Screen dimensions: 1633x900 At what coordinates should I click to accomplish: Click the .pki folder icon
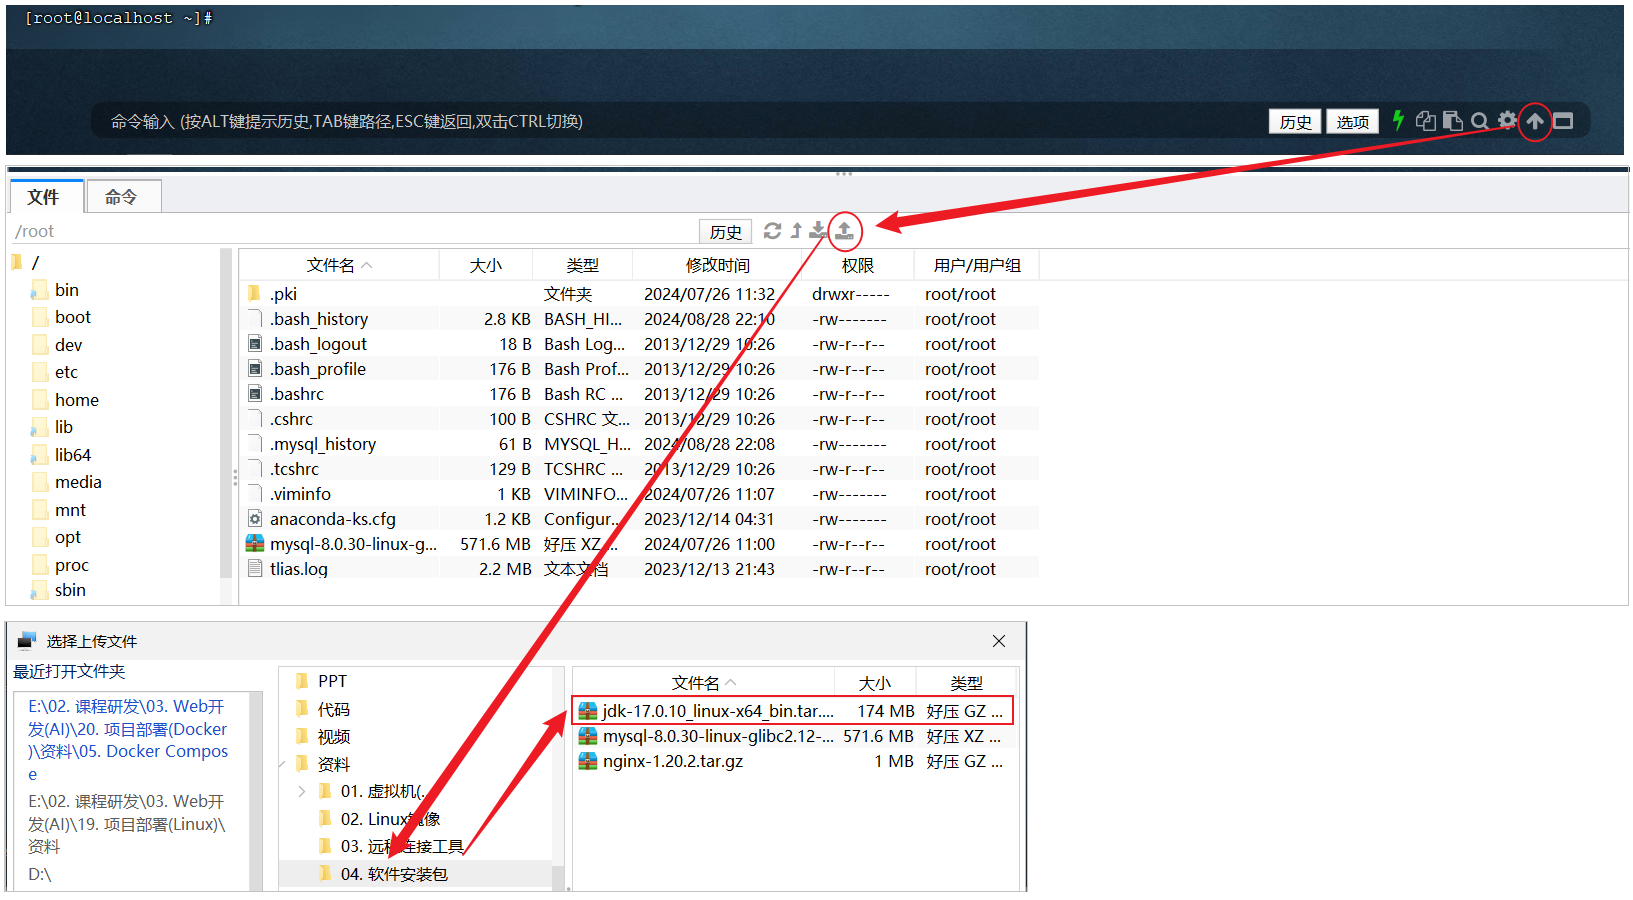coord(255,294)
